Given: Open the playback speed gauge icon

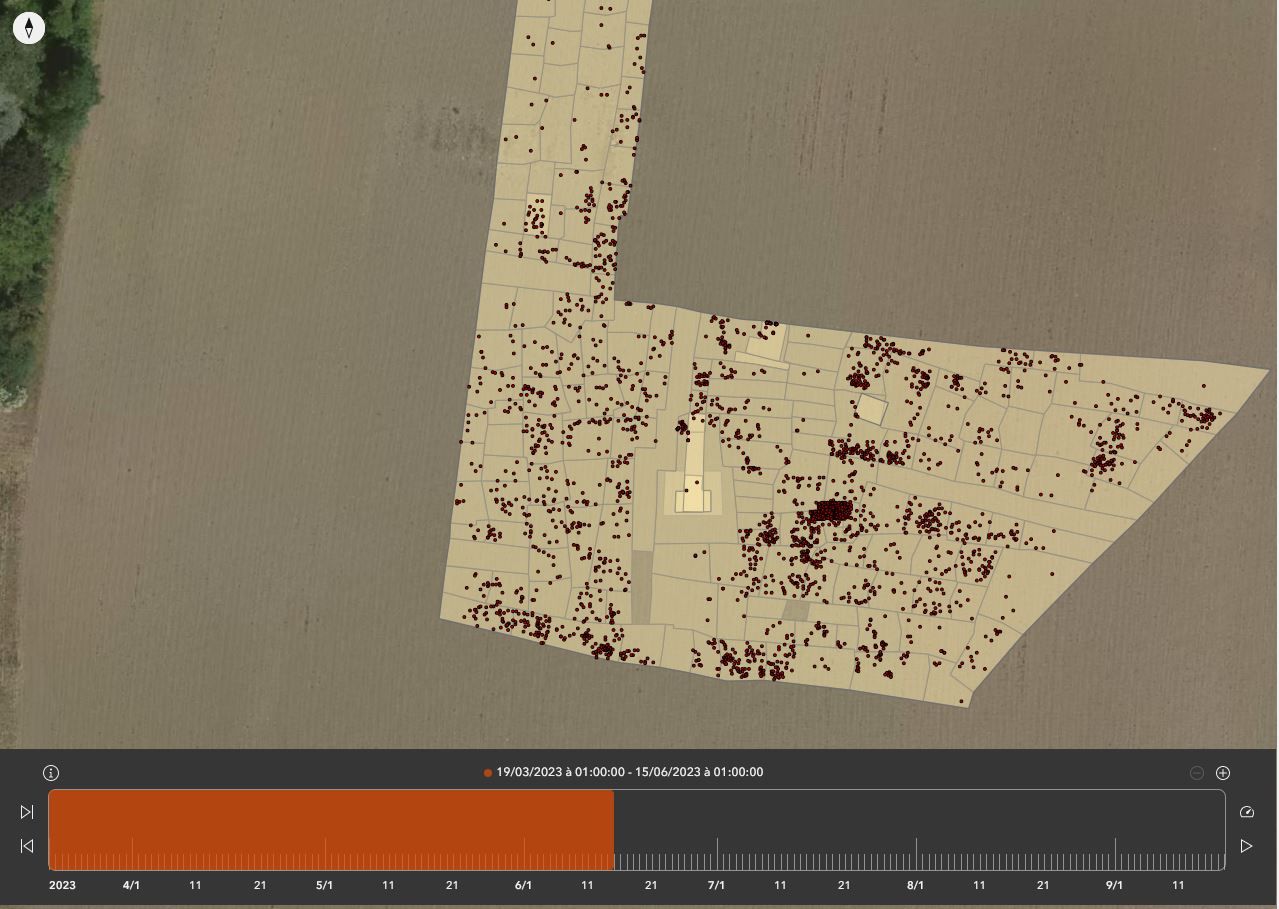Looking at the screenshot, I should click(1246, 812).
